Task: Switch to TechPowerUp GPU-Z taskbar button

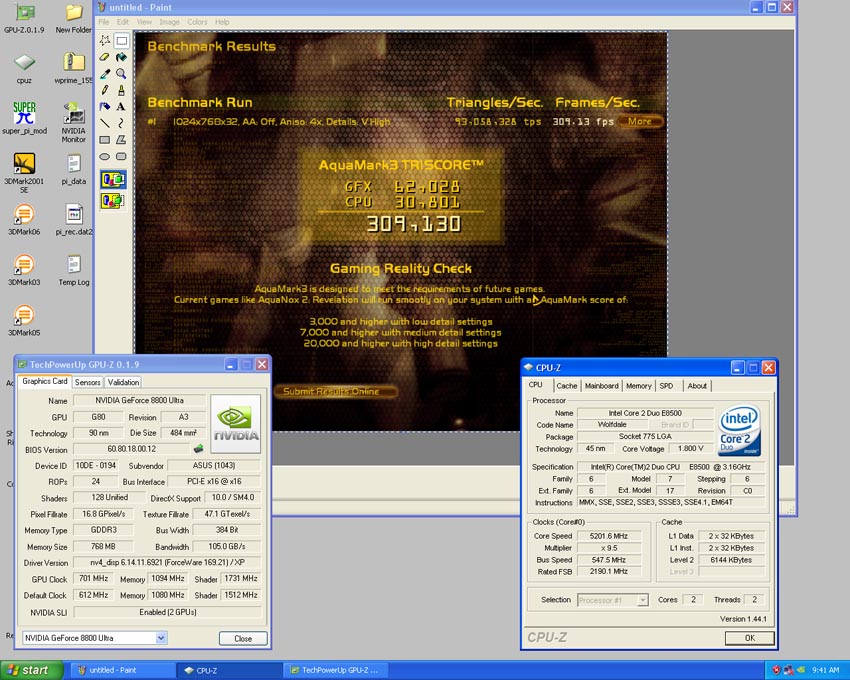Action: pos(336,670)
